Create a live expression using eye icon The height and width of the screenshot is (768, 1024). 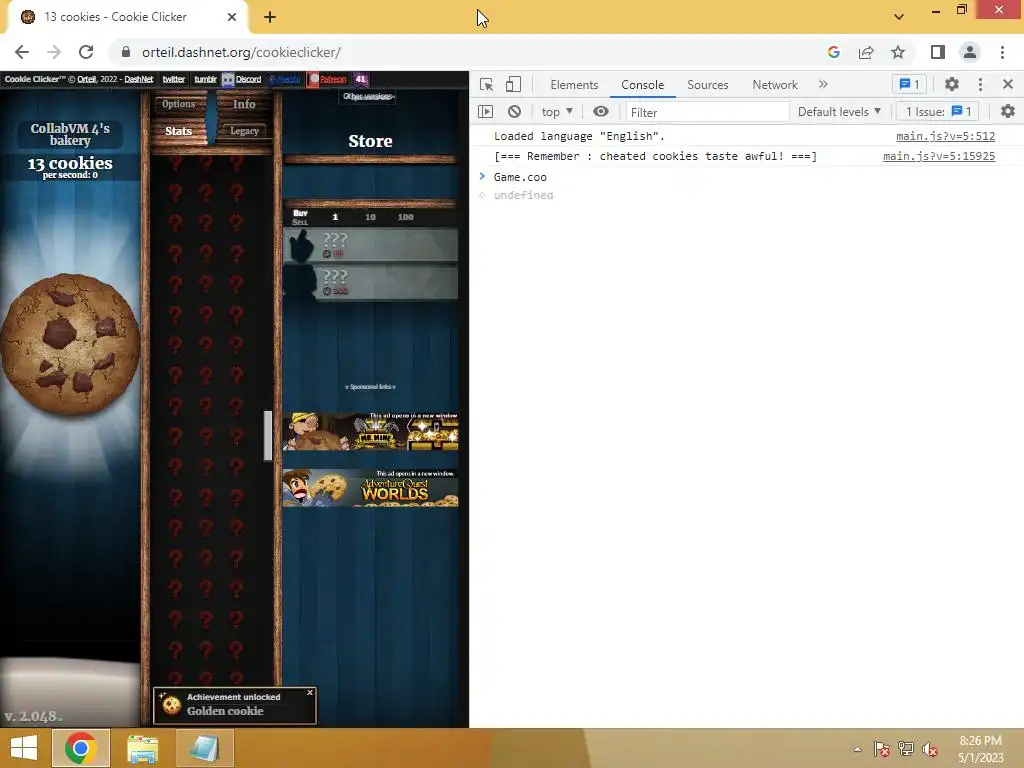click(600, 112)
